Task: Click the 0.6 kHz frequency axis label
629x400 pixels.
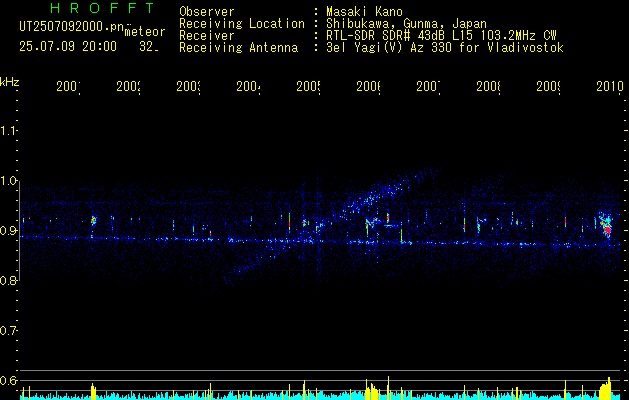Action: pos(8,380)
